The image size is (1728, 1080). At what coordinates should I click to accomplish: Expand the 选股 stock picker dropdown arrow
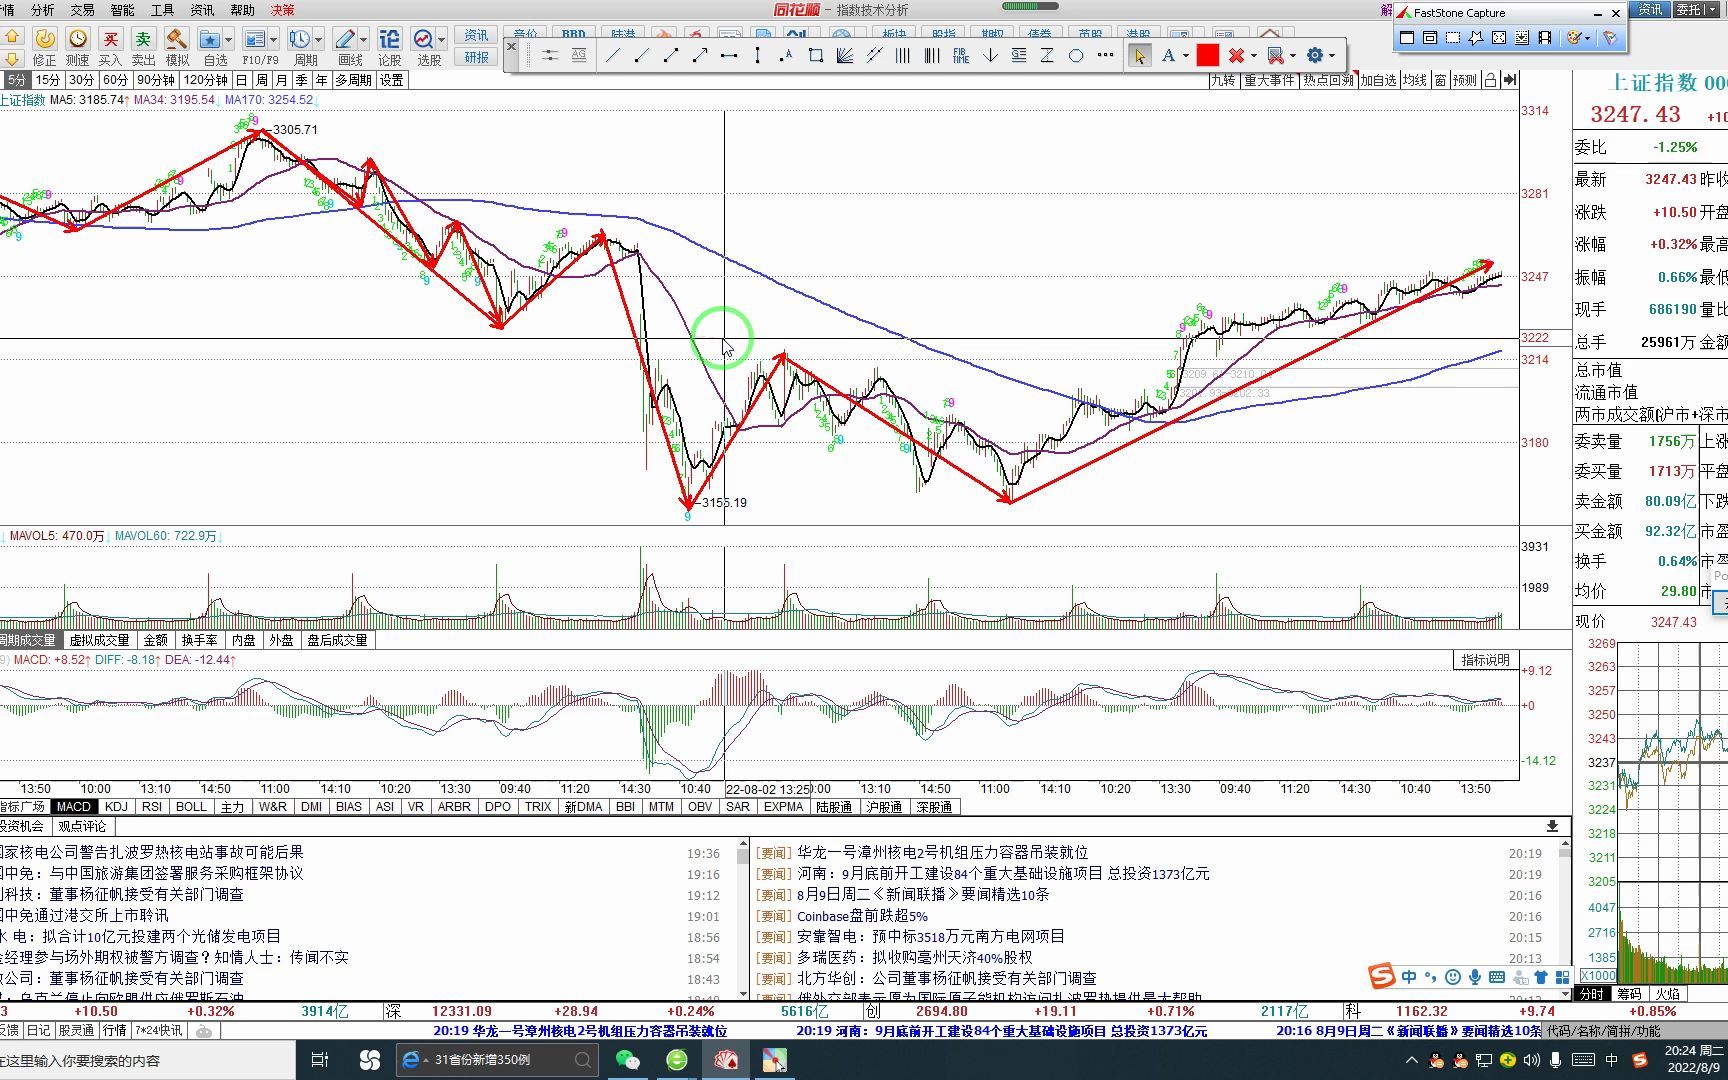point(441,40)
